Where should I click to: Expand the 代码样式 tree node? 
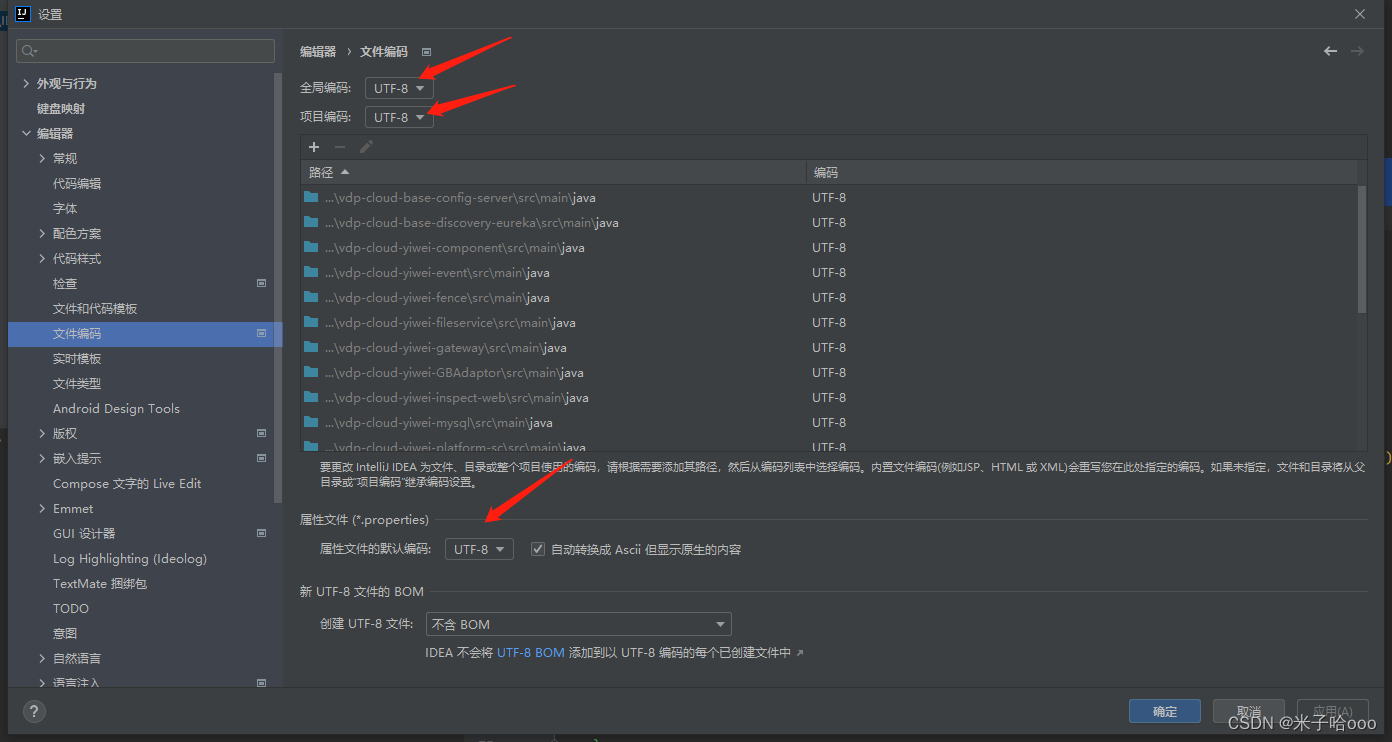coord(42,258)
